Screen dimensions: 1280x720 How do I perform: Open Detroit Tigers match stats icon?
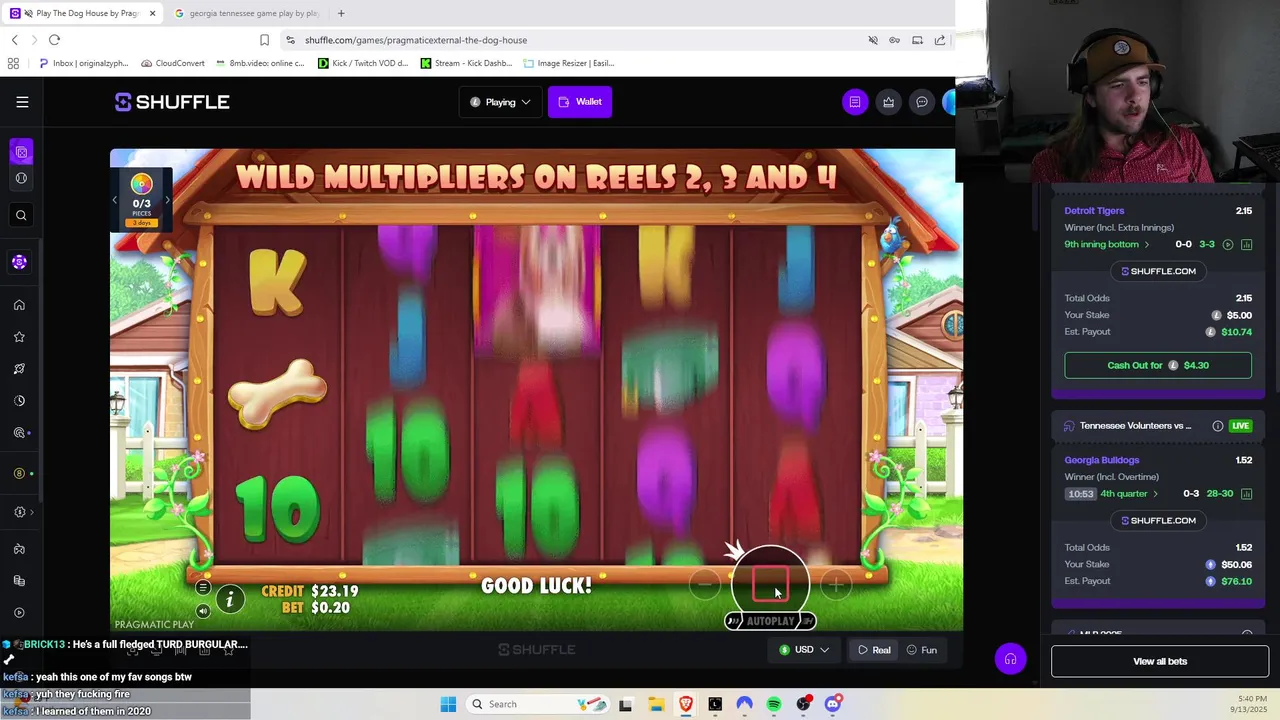(1246, 244)
